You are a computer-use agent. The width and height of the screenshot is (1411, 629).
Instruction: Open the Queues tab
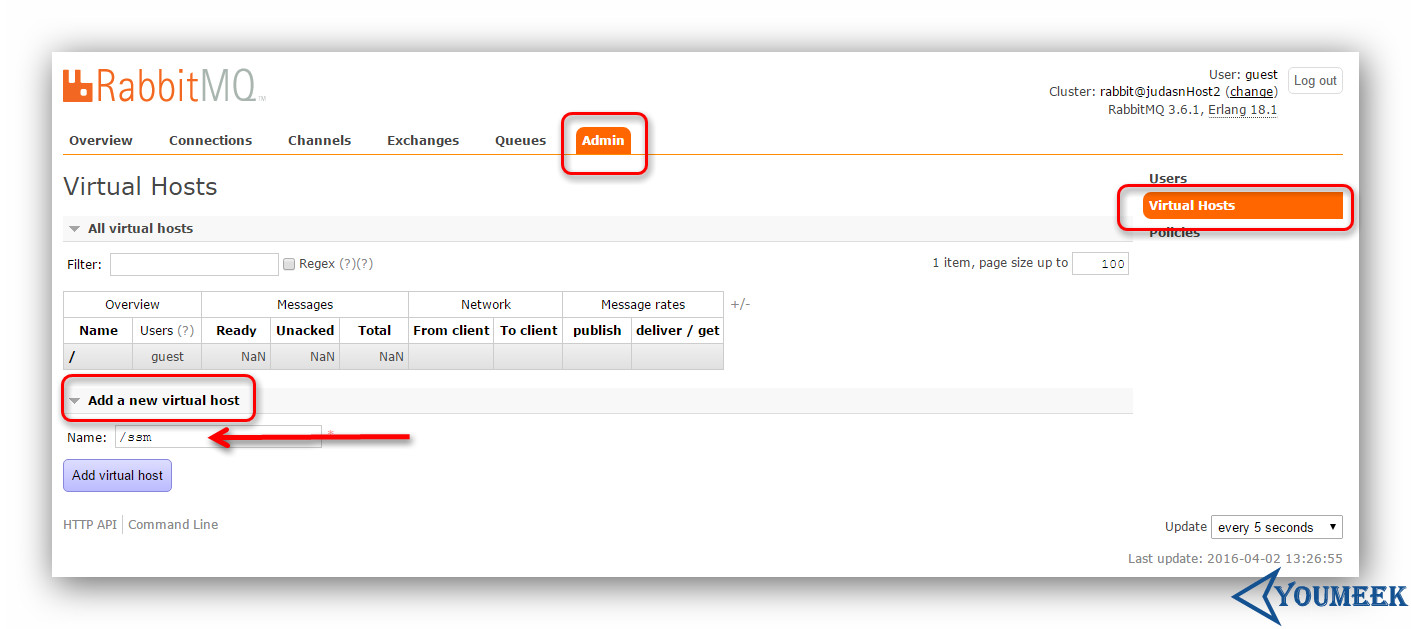[x=520, y=140]
